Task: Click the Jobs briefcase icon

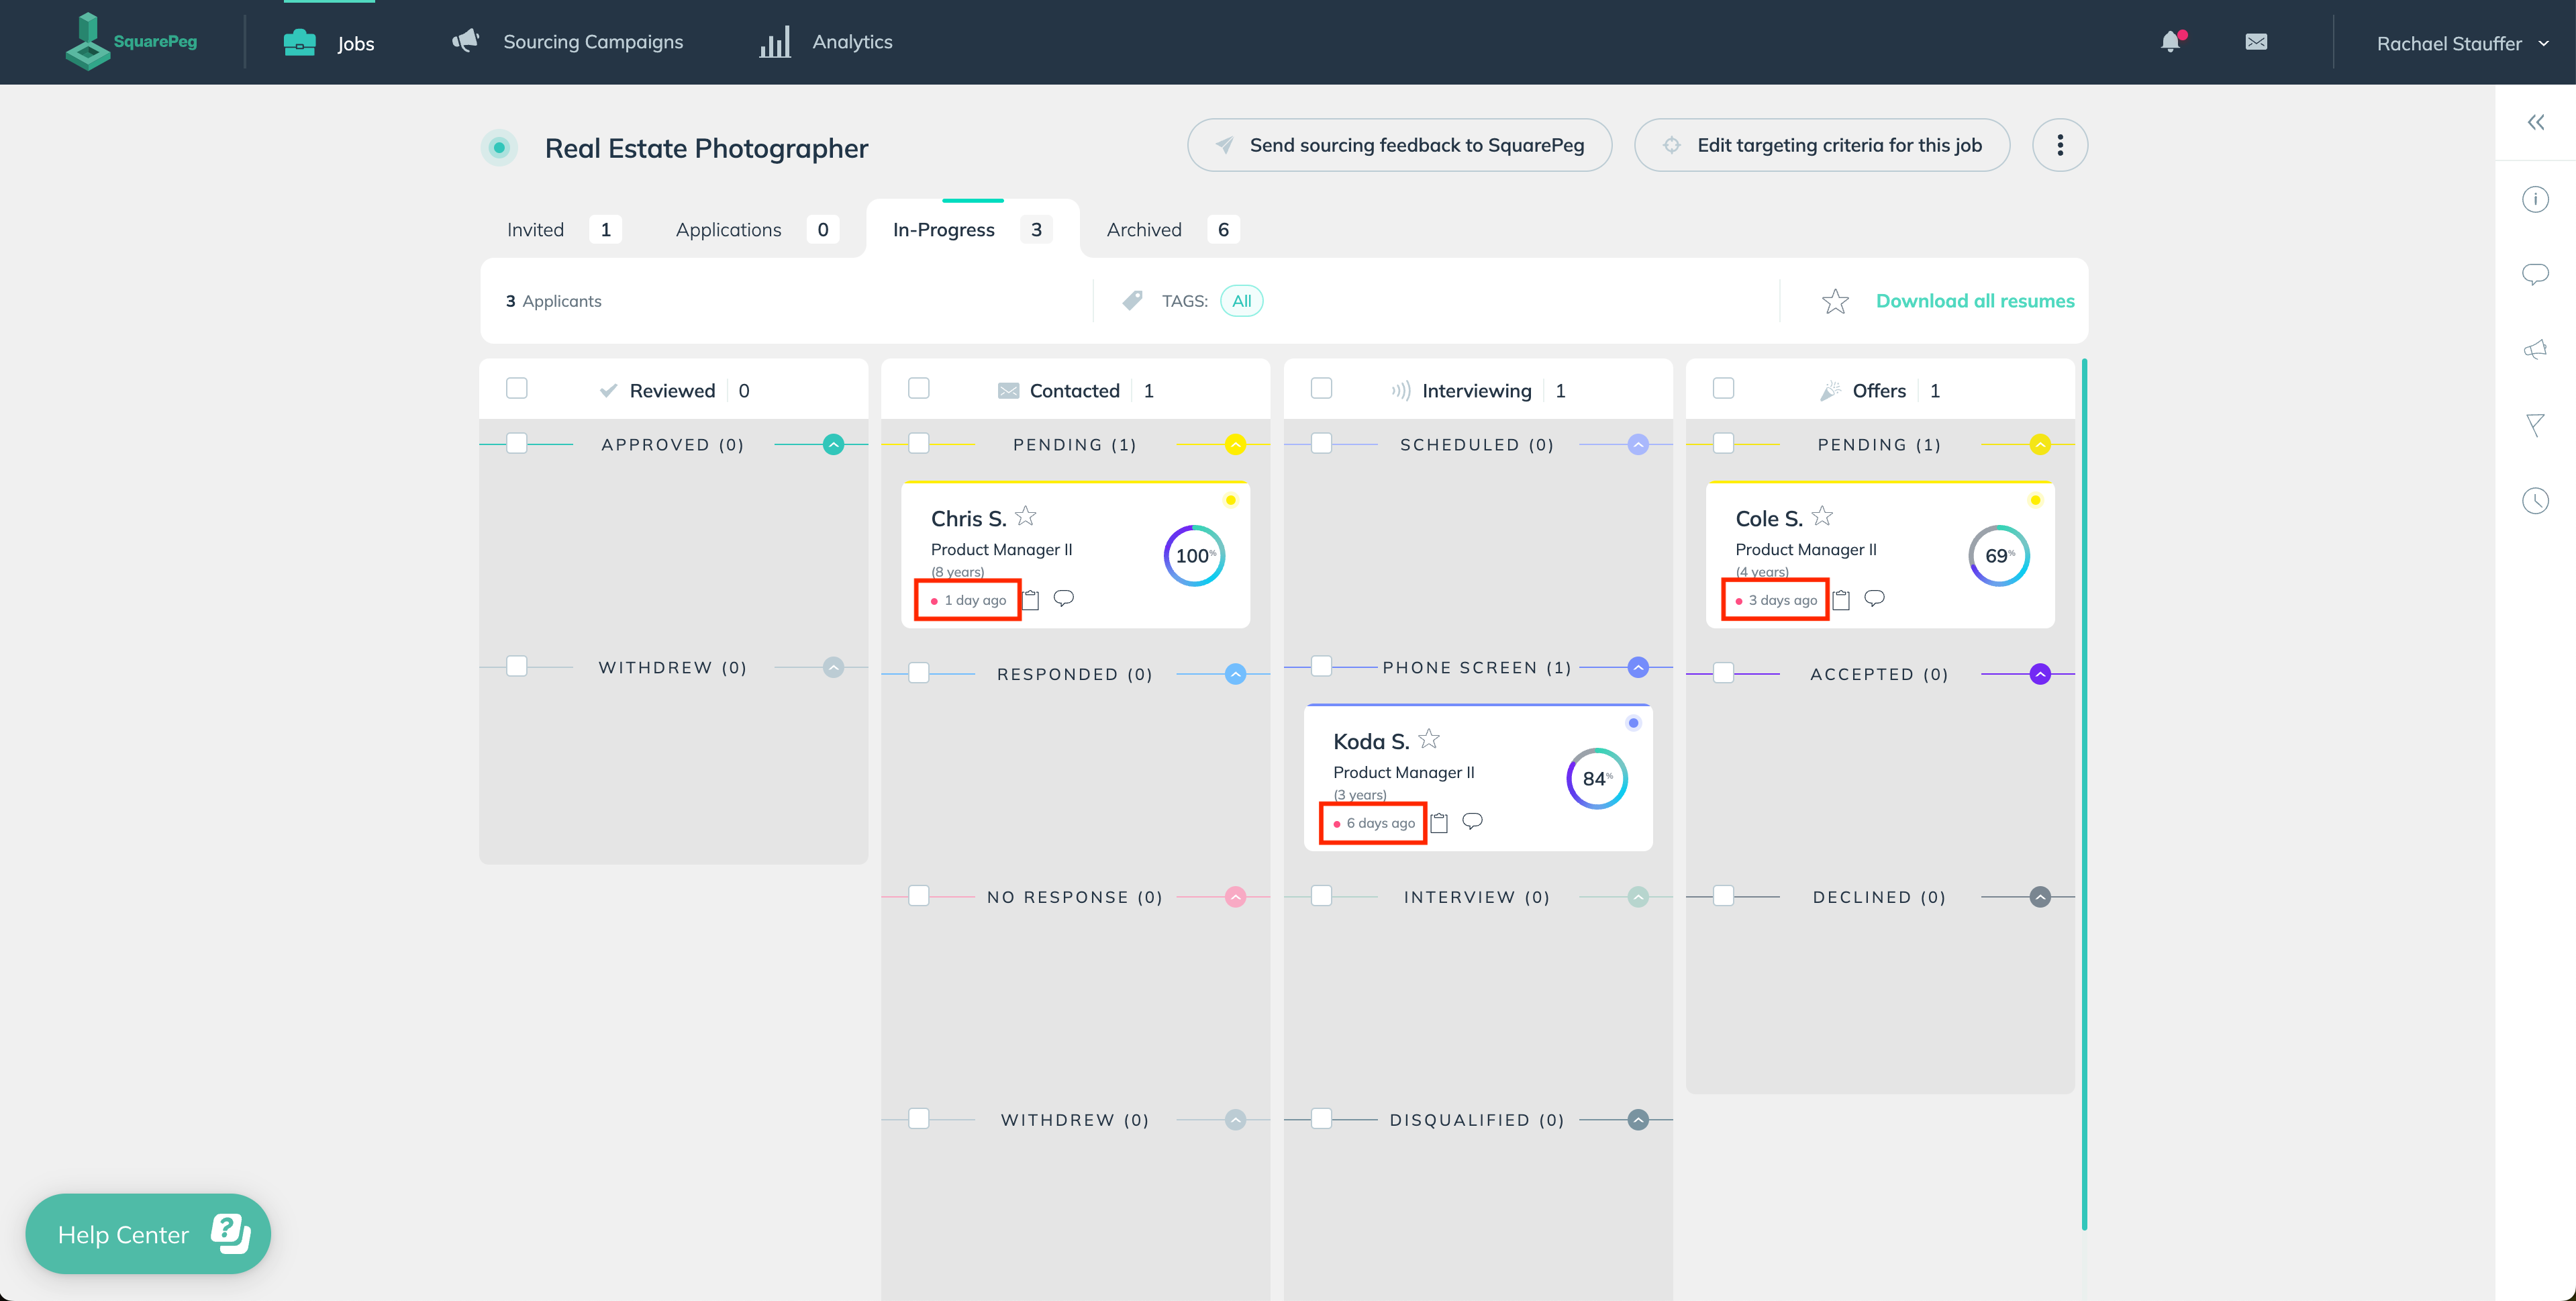Action: tap(299, 42)
